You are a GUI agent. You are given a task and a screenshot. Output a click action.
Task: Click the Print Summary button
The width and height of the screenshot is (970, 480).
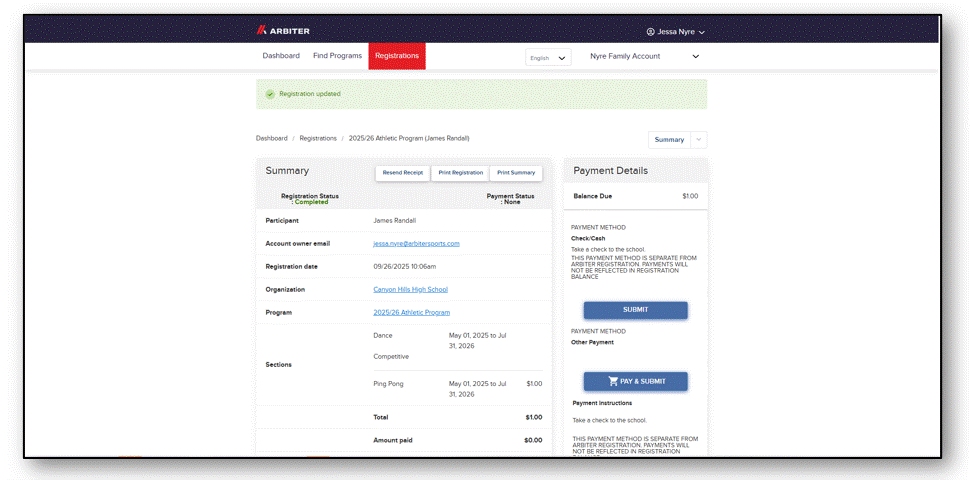[x=516, y=173]
